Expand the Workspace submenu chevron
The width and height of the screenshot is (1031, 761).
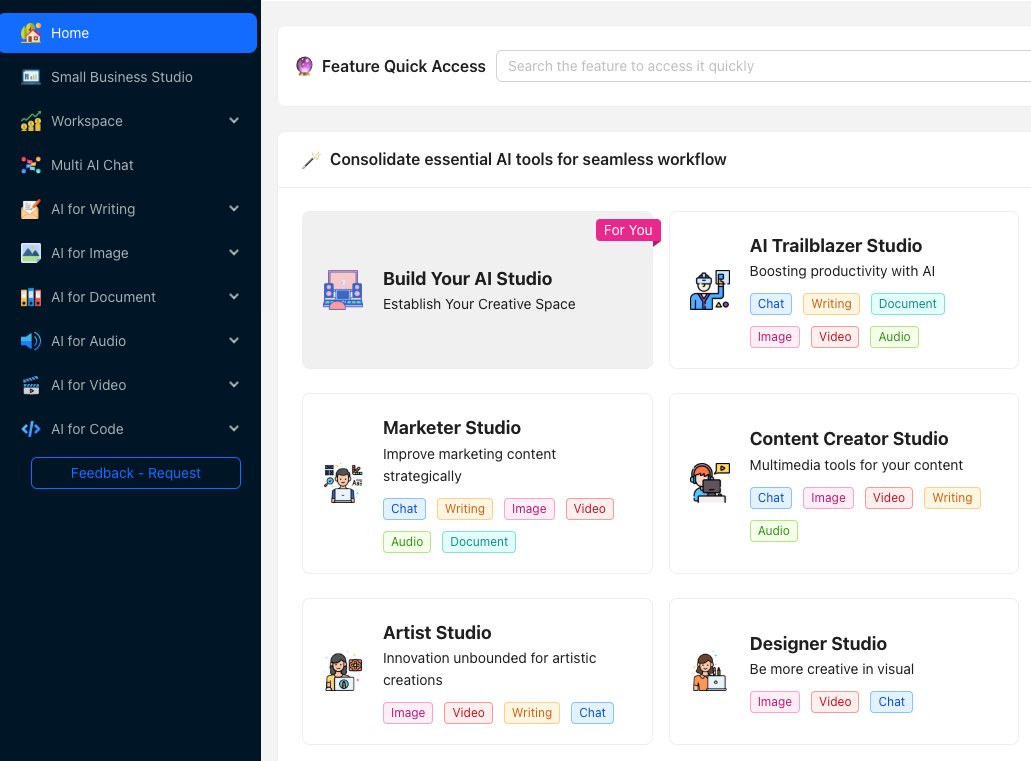click(x=234, y=121)
